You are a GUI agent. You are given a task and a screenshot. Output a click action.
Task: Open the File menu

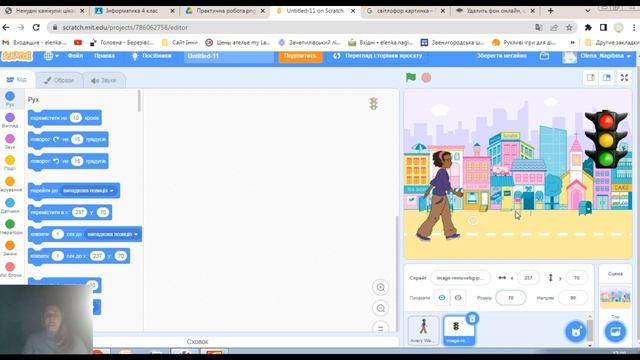75,56
